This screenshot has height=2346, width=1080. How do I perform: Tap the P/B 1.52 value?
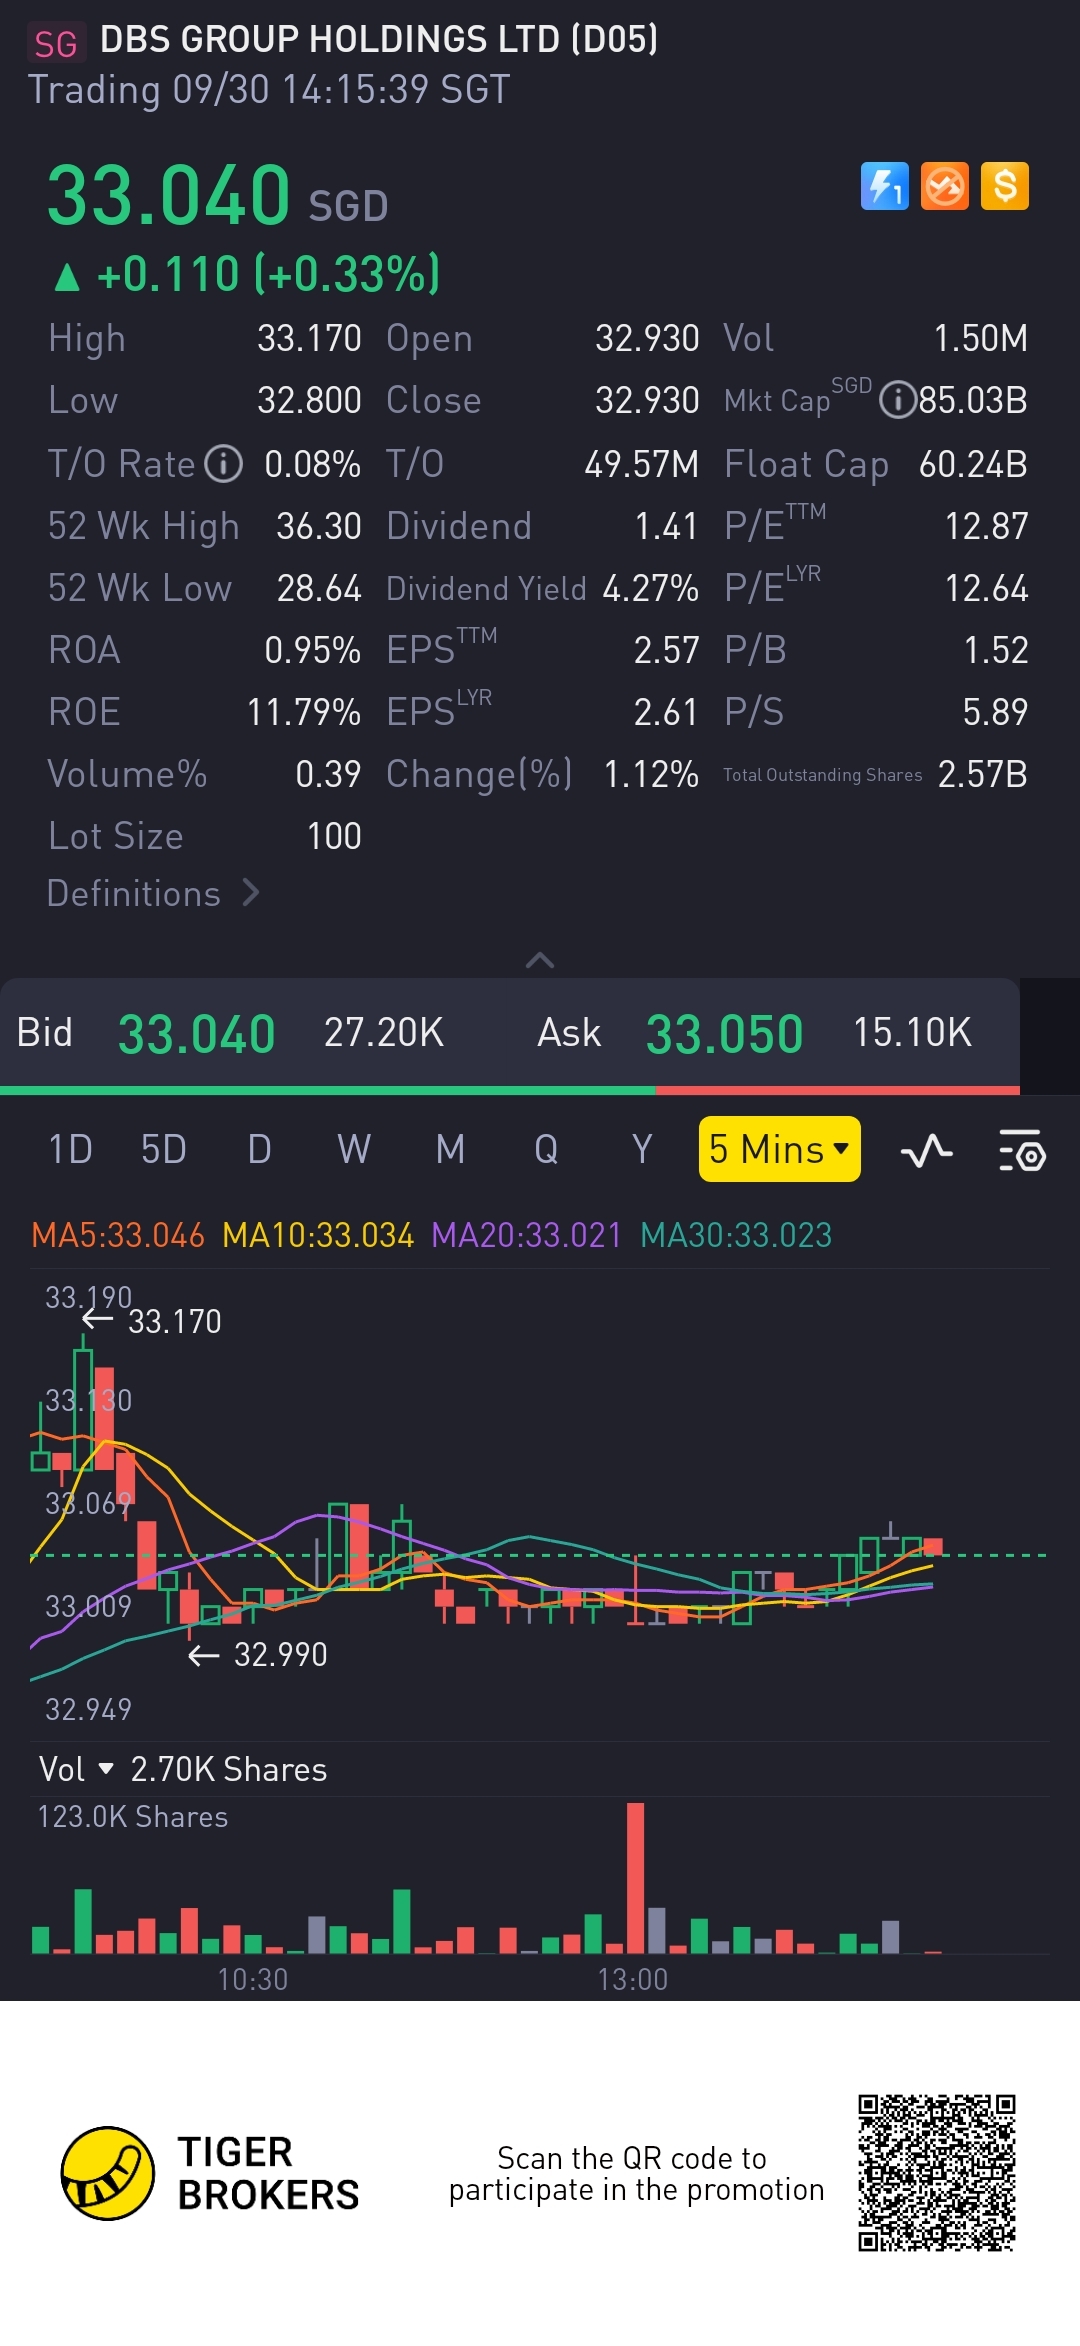[x=996, y=650]
